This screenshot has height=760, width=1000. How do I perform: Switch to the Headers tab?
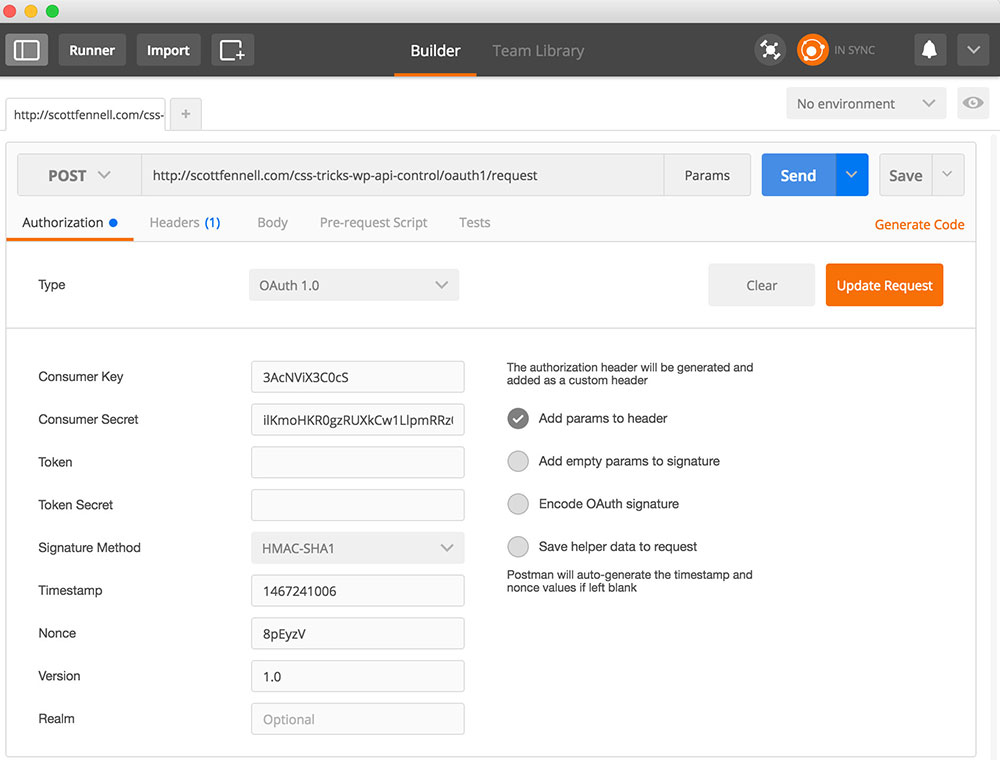click(x=184, y=222)
